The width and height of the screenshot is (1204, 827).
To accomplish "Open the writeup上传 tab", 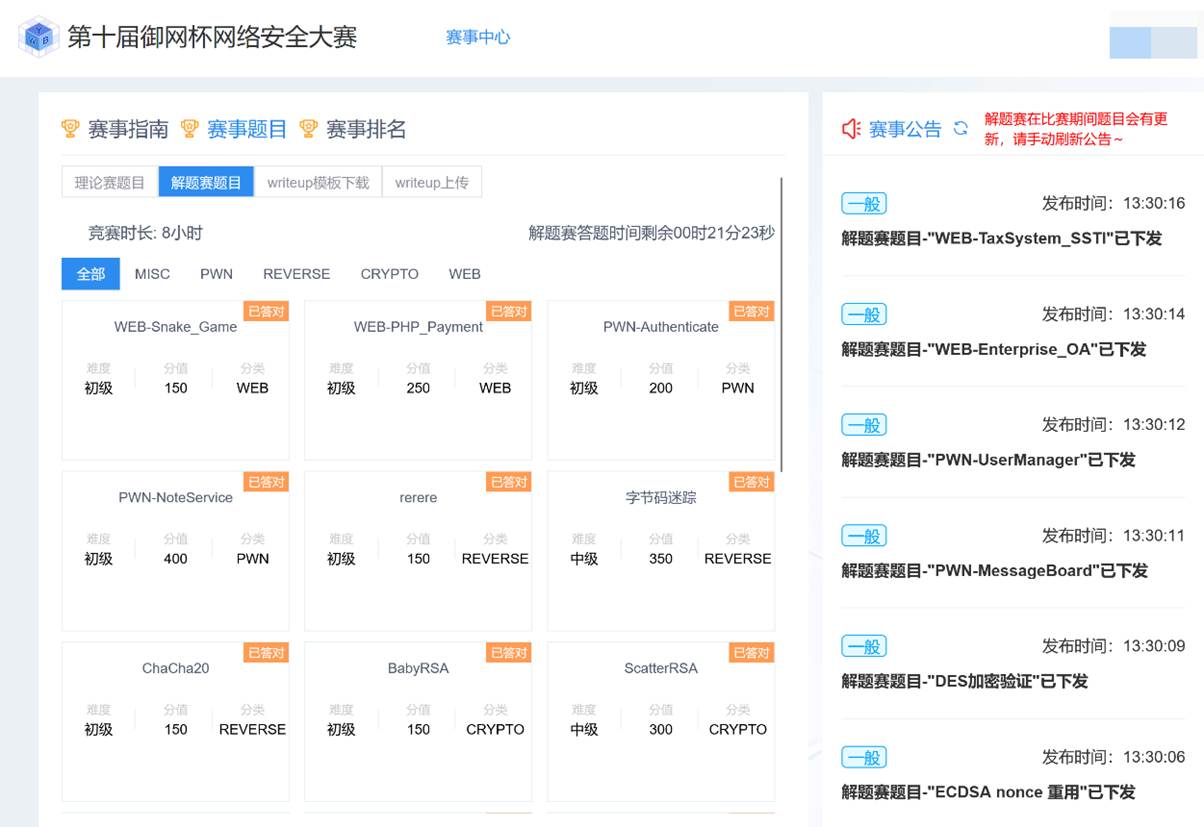I will pos(432,182).
